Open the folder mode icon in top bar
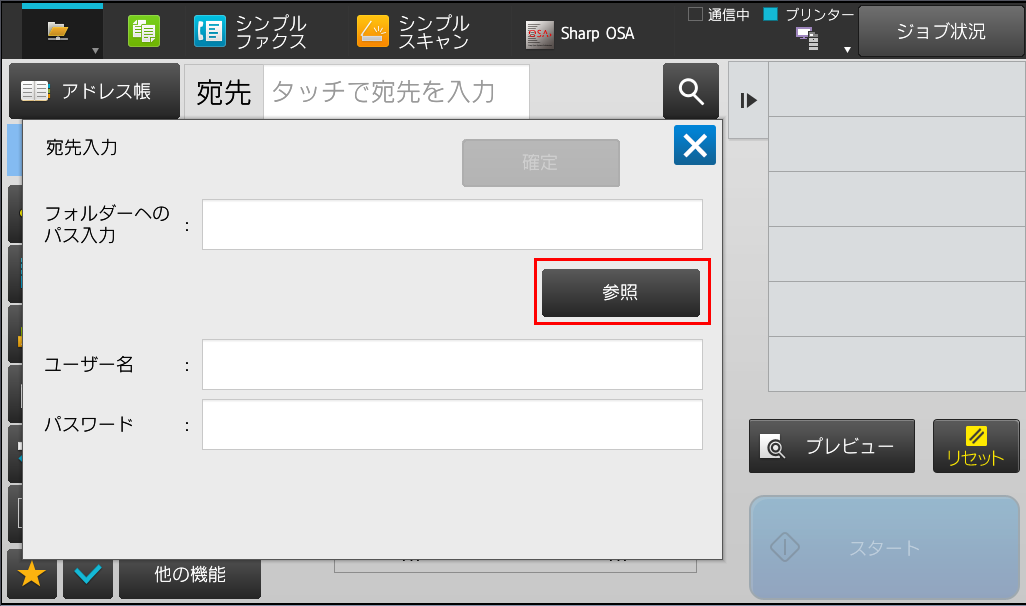 (58, 30)
